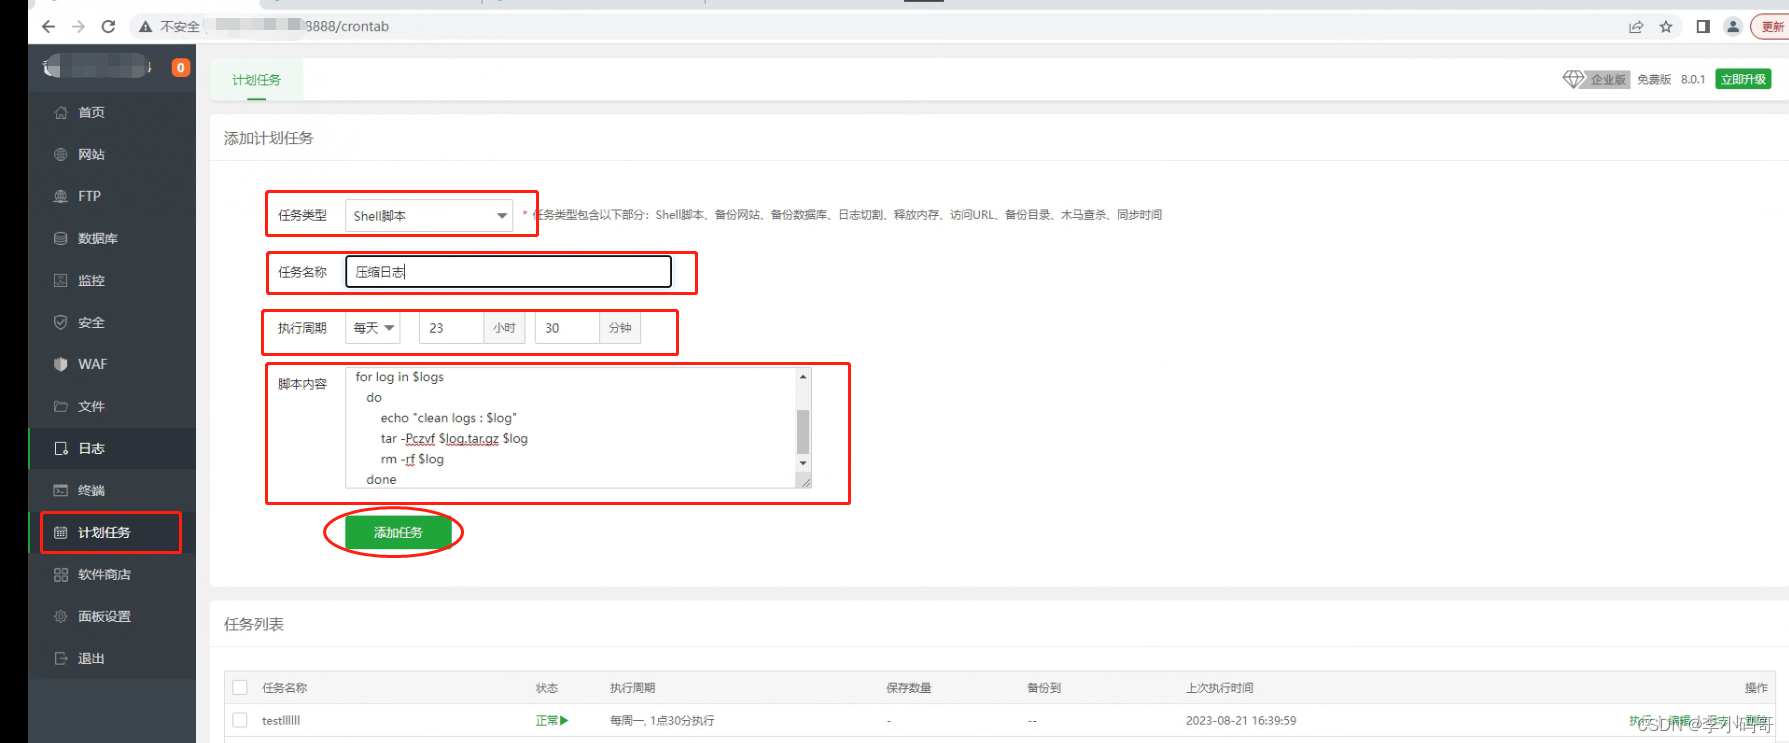The image size is (1789, 743).
Task: Click the 企业版 diamond badge
Action: pyautogui.click(x=1596, y=79)
